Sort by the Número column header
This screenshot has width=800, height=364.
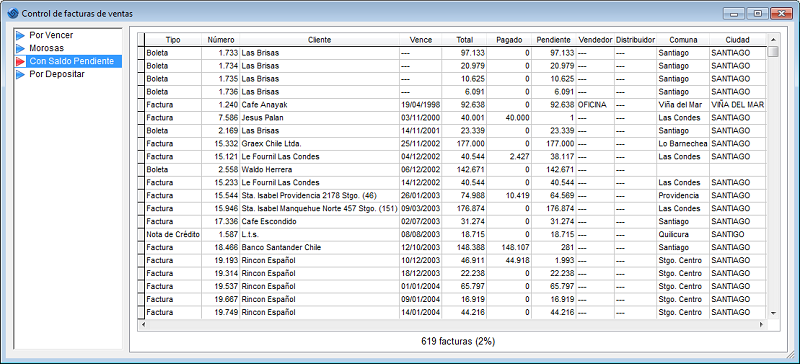[x=221, y=40]
